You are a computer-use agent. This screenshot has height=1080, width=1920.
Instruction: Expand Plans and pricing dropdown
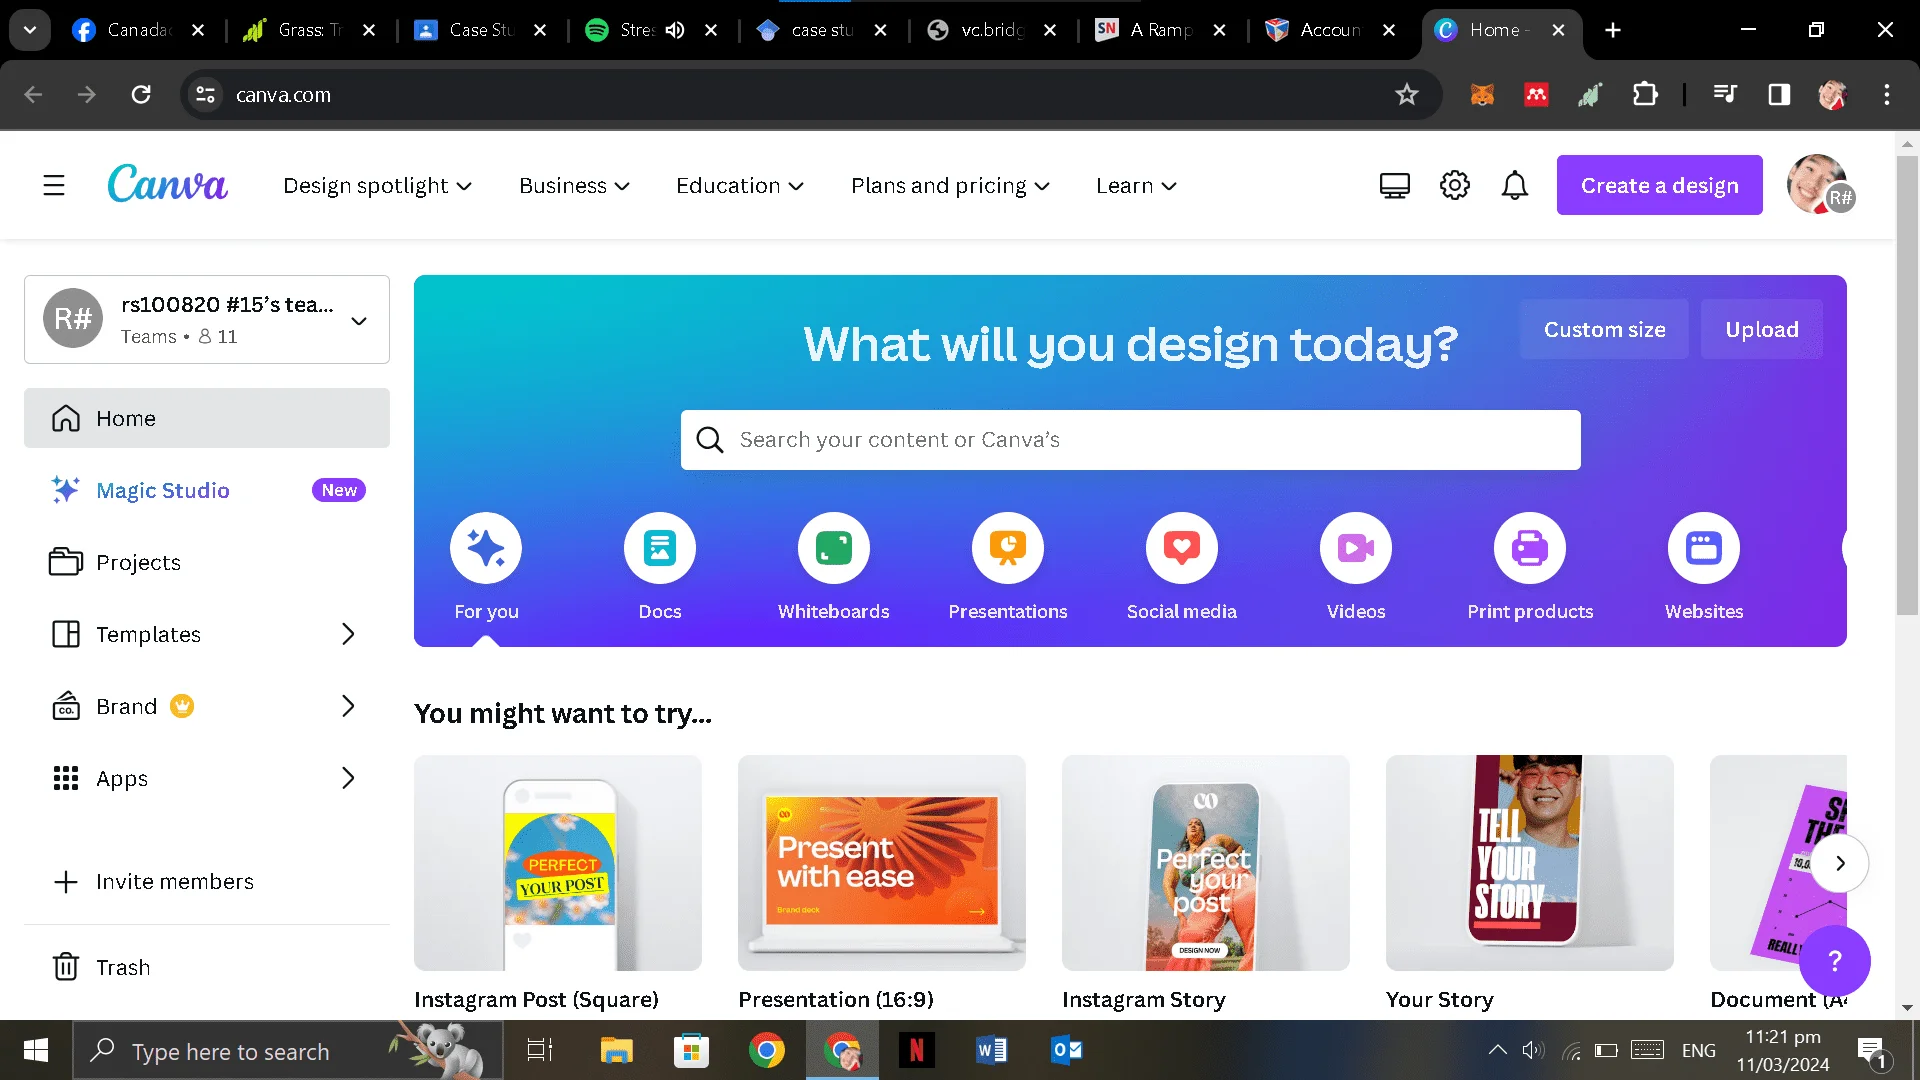[950, 186]
